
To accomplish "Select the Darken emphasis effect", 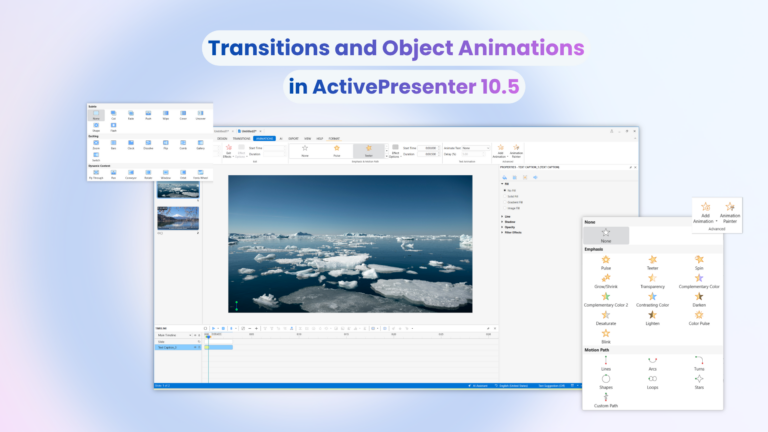I will click(x=699, y=299).
